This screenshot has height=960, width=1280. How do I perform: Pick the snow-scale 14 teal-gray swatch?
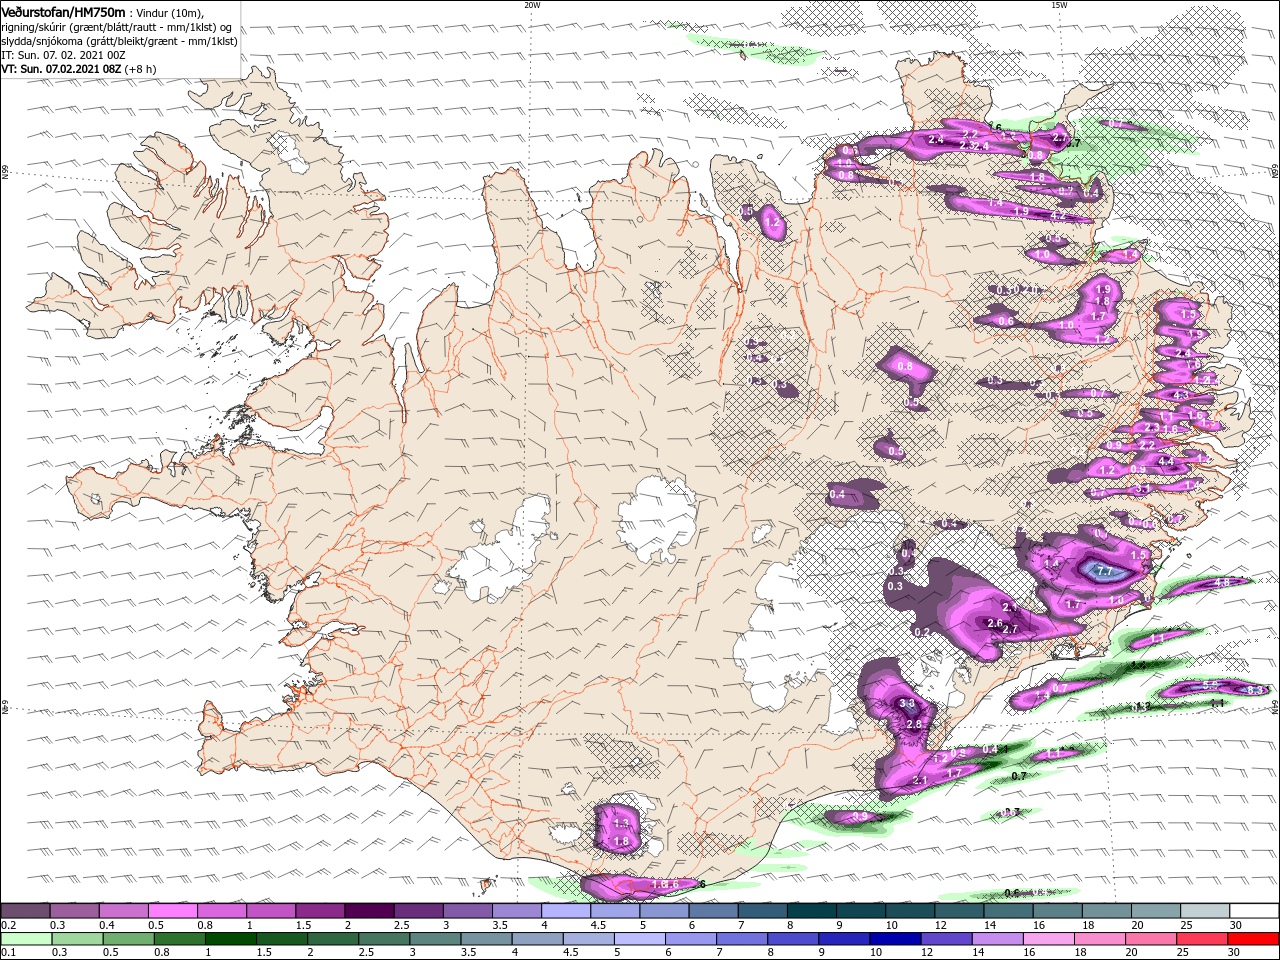pos(1009,911)
